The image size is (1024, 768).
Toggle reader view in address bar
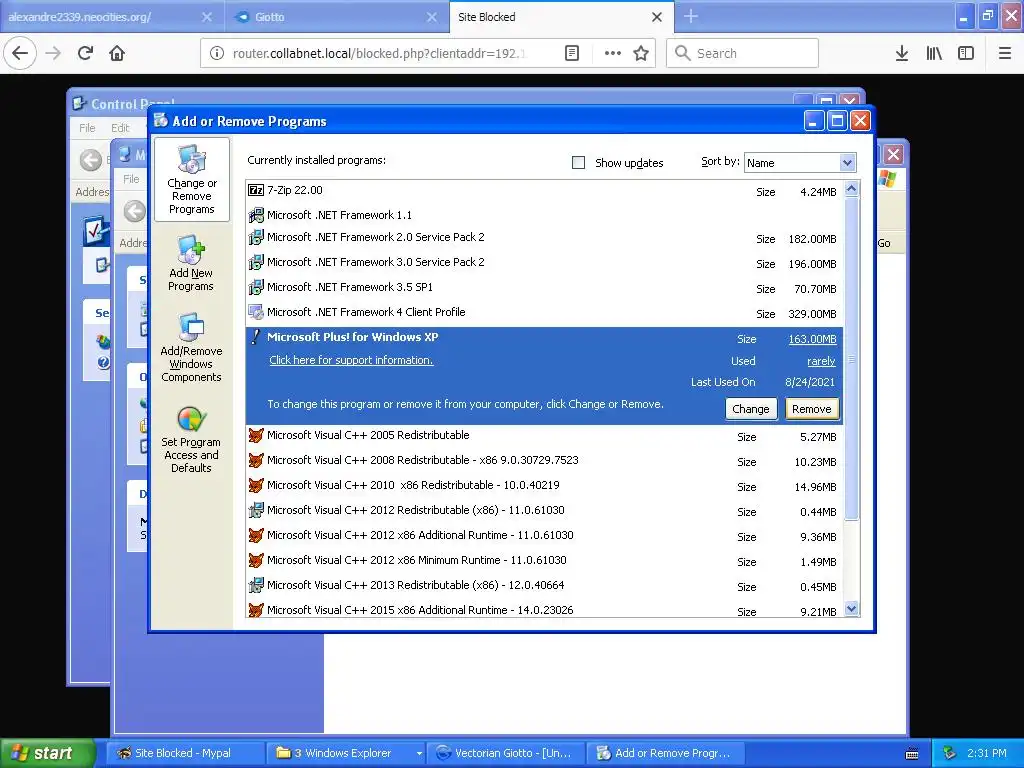(x=572, y=53)
